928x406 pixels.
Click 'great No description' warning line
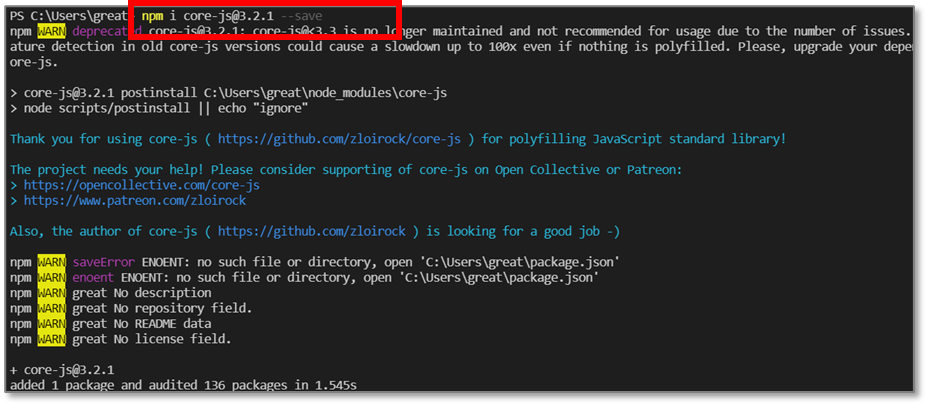click(x=142, y=293)
